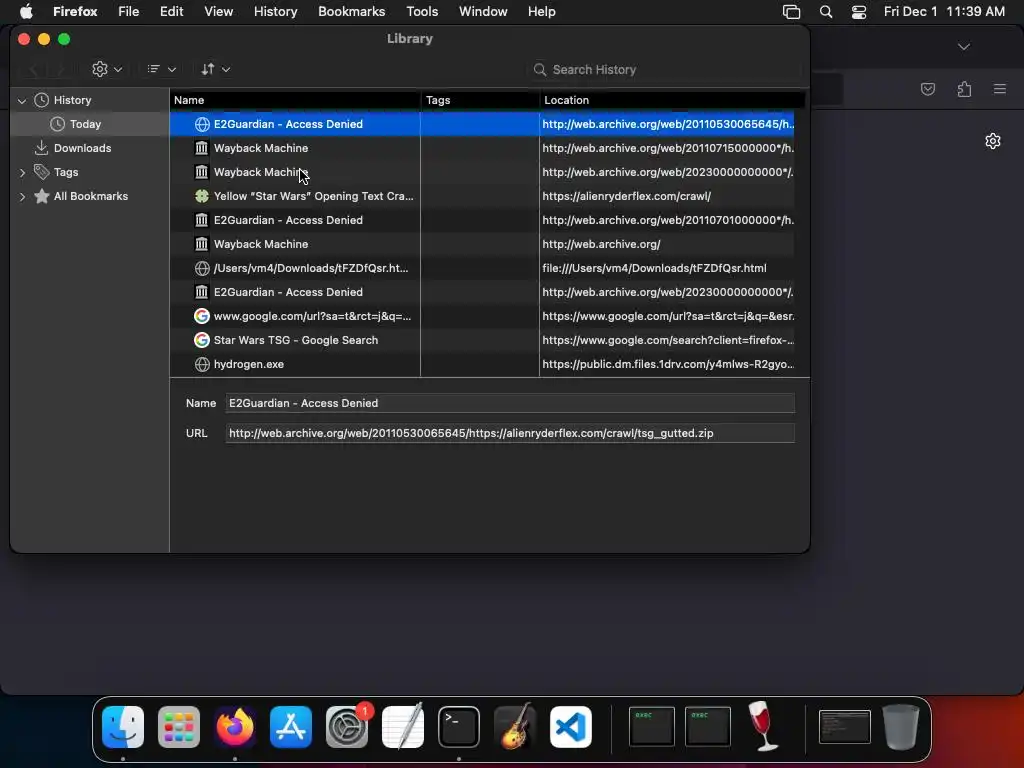Click the green favicon of Star Wars crawl row
Screen dimensions: 1024x768
[x=202, y=196]
